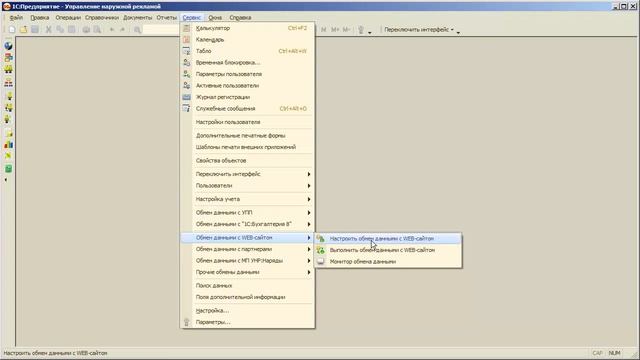Image resolution: width=640 pixels, height=360 pixels.
Task: Select Параметры пользователя menu entry
Action: pyautogui.click(x=247, y=74)
